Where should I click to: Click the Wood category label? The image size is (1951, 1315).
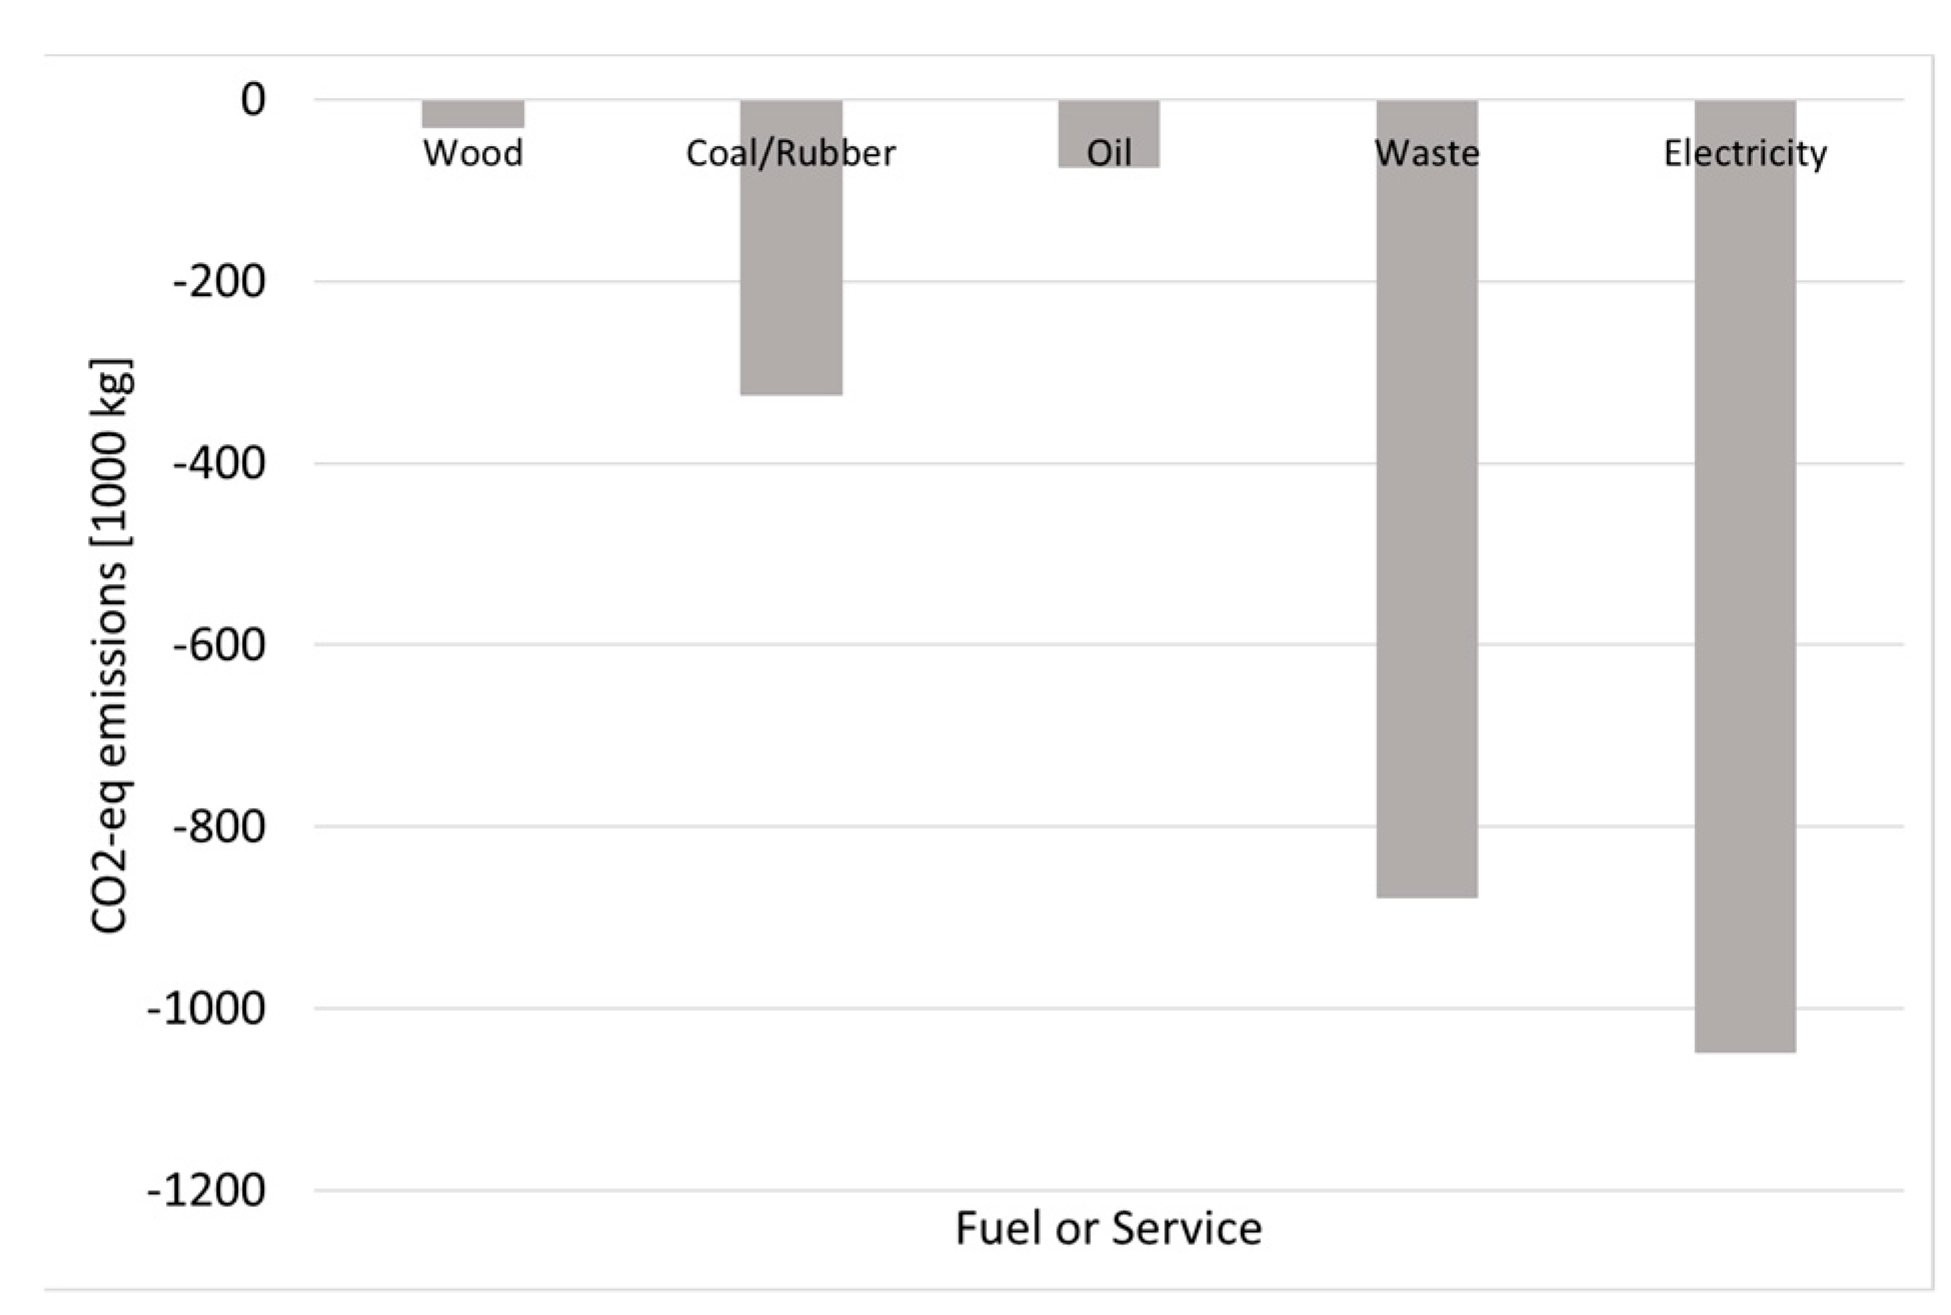pos(473,154)
